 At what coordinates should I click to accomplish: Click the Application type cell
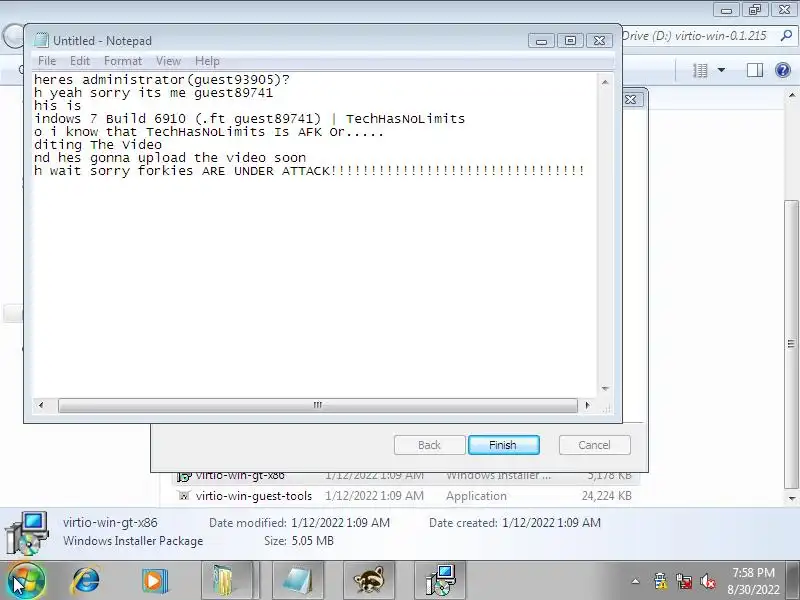coord(476,496)
